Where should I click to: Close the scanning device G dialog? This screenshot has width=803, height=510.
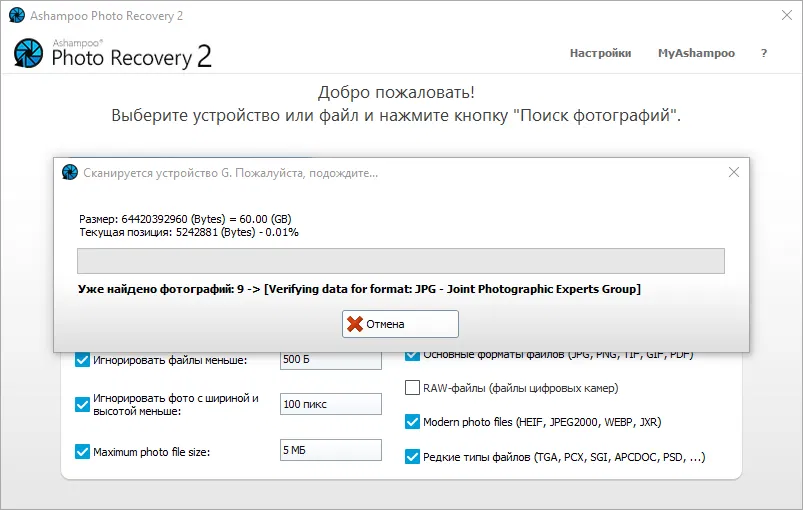734,172
